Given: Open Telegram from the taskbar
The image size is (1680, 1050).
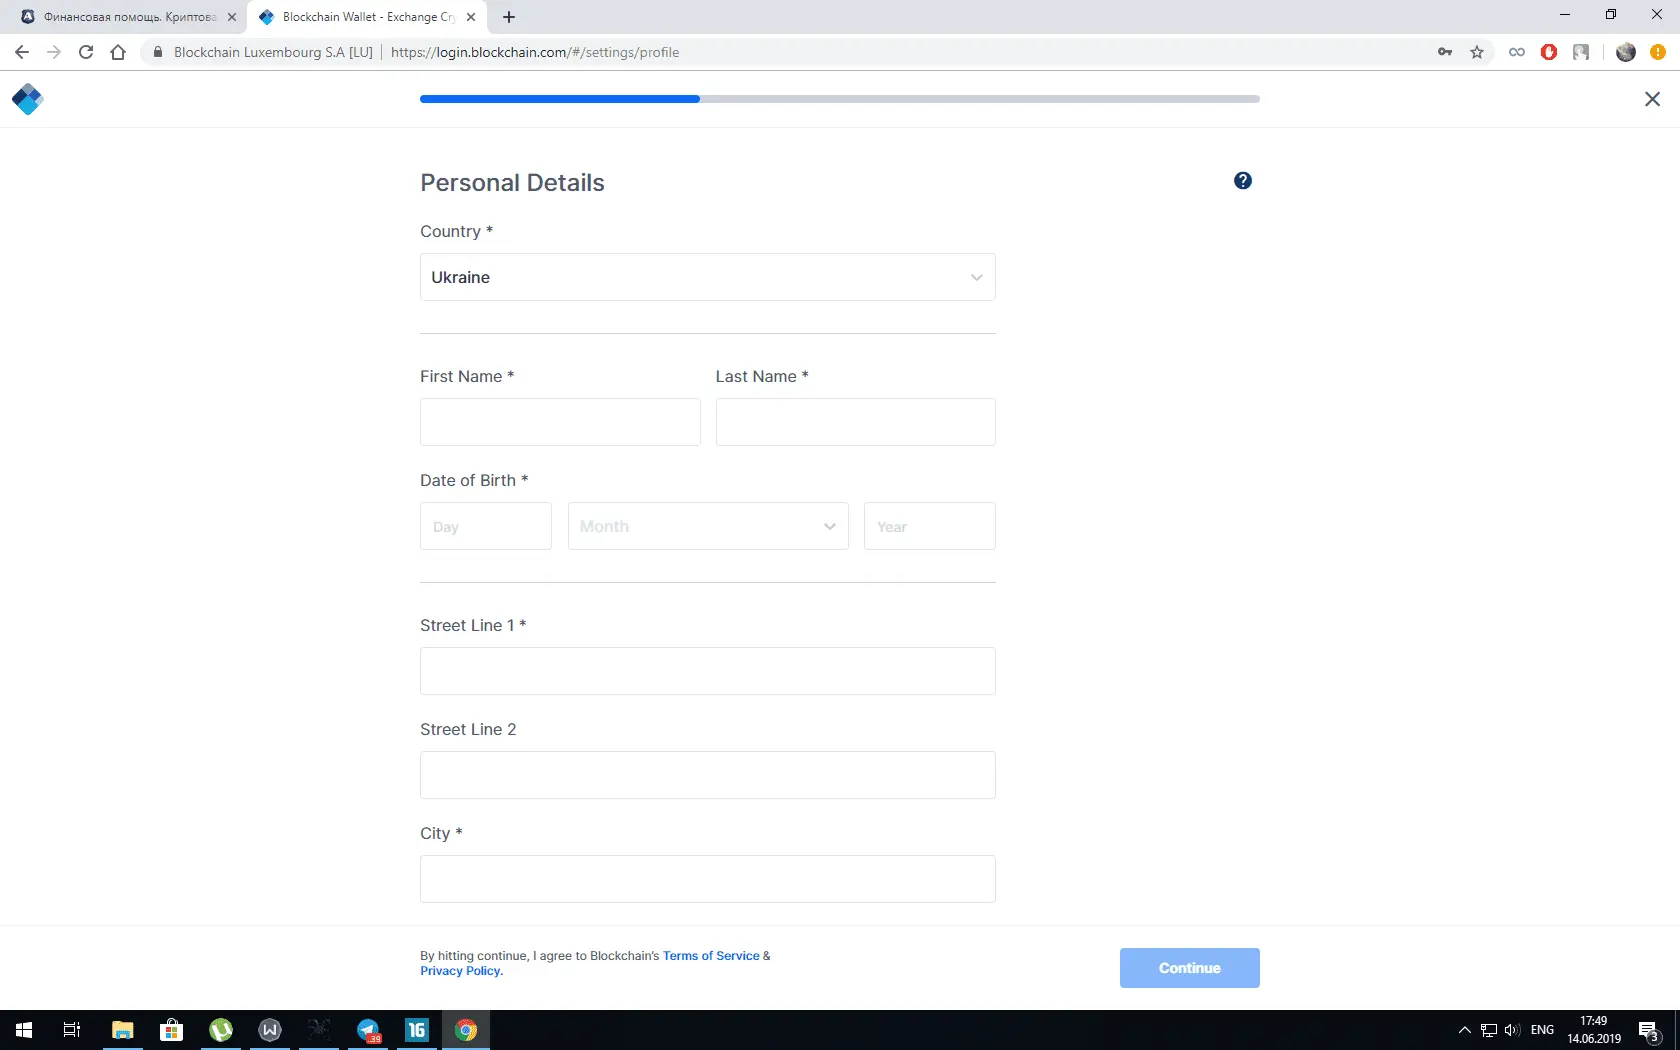Looking at the screenshot, I should (x=368, y=1030).
